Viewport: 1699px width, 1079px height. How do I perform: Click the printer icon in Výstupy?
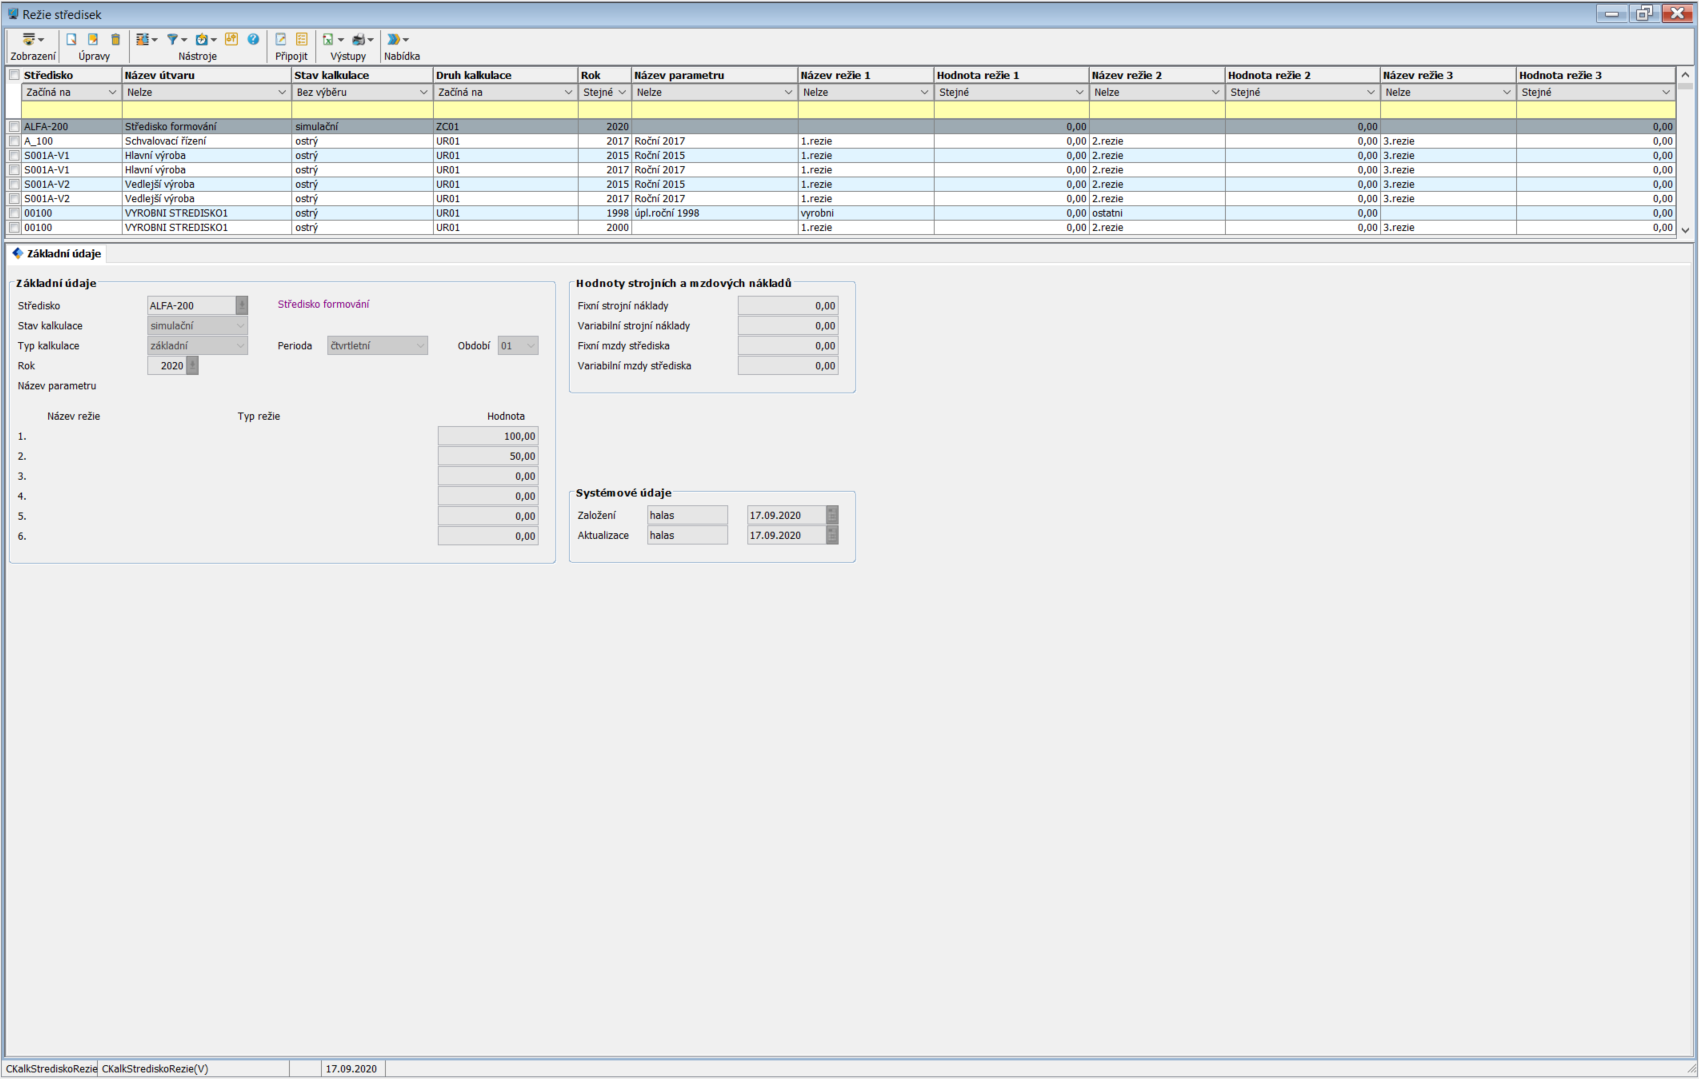(x=358, y=40)
